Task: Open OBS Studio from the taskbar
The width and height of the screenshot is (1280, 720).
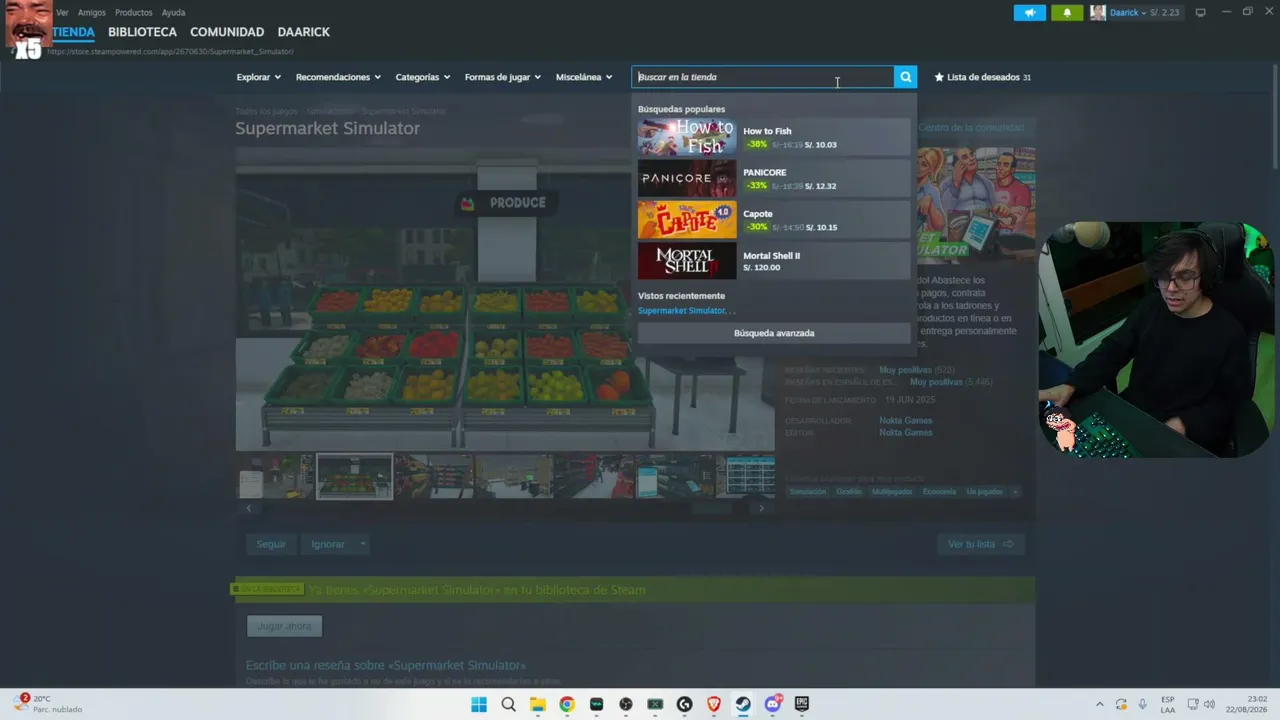Action: point(626,704)
